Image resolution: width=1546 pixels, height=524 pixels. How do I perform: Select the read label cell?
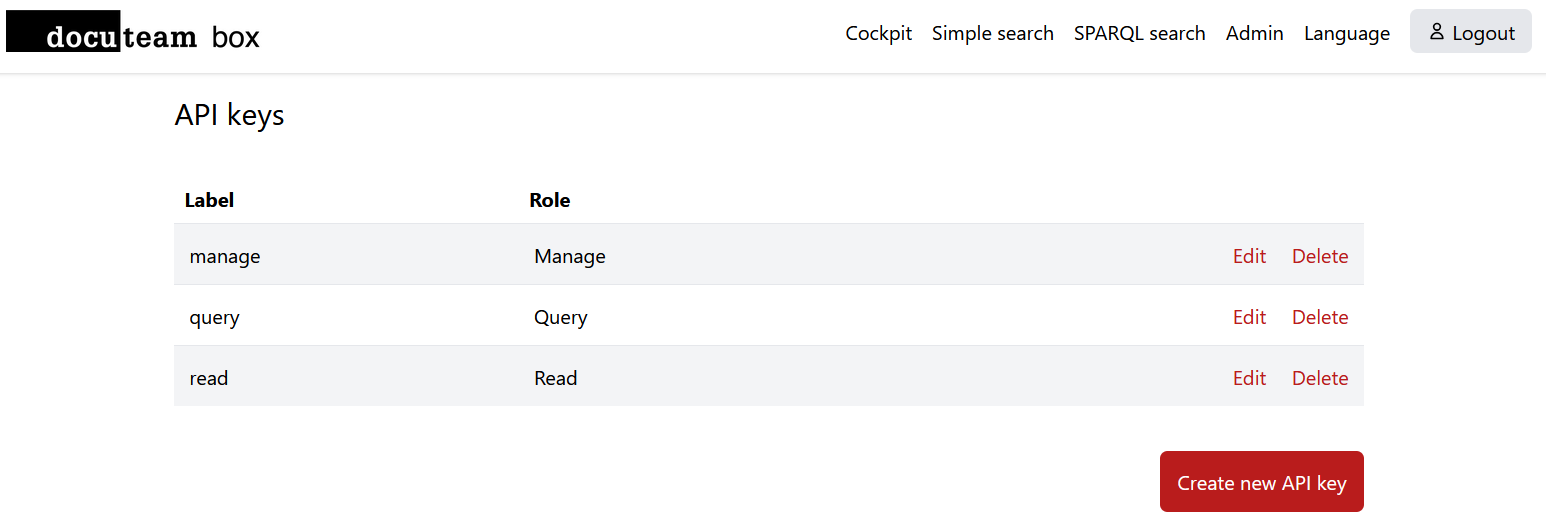coord(209,378)
